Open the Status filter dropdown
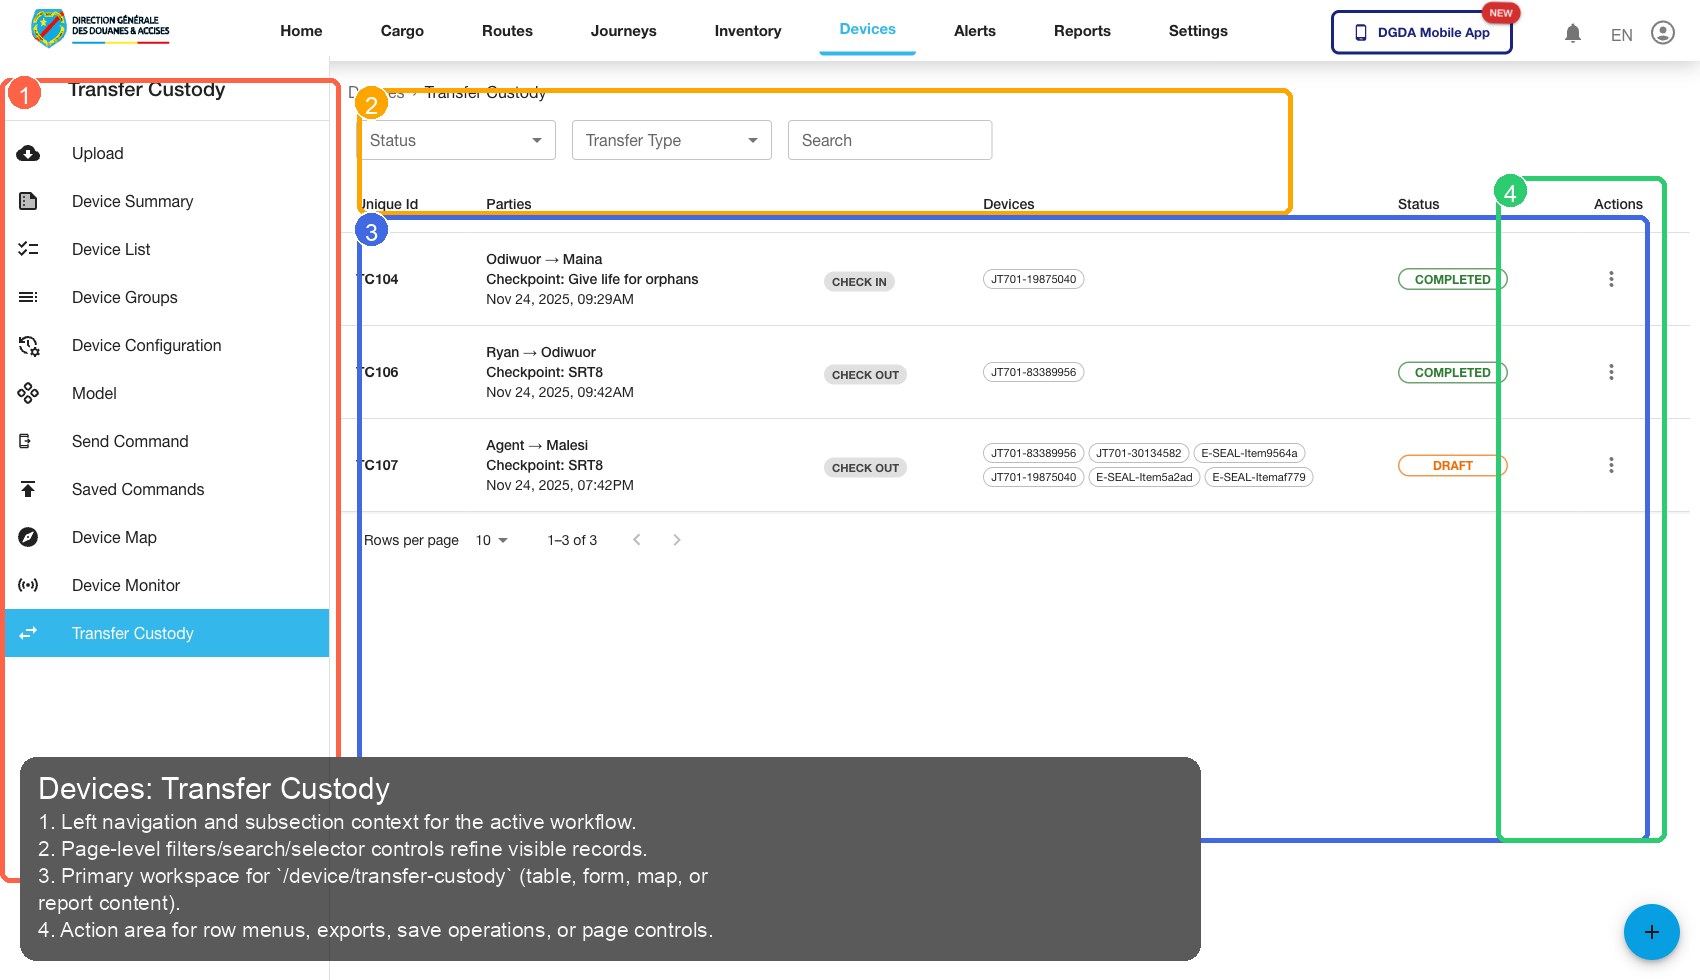 coord(455,140)
